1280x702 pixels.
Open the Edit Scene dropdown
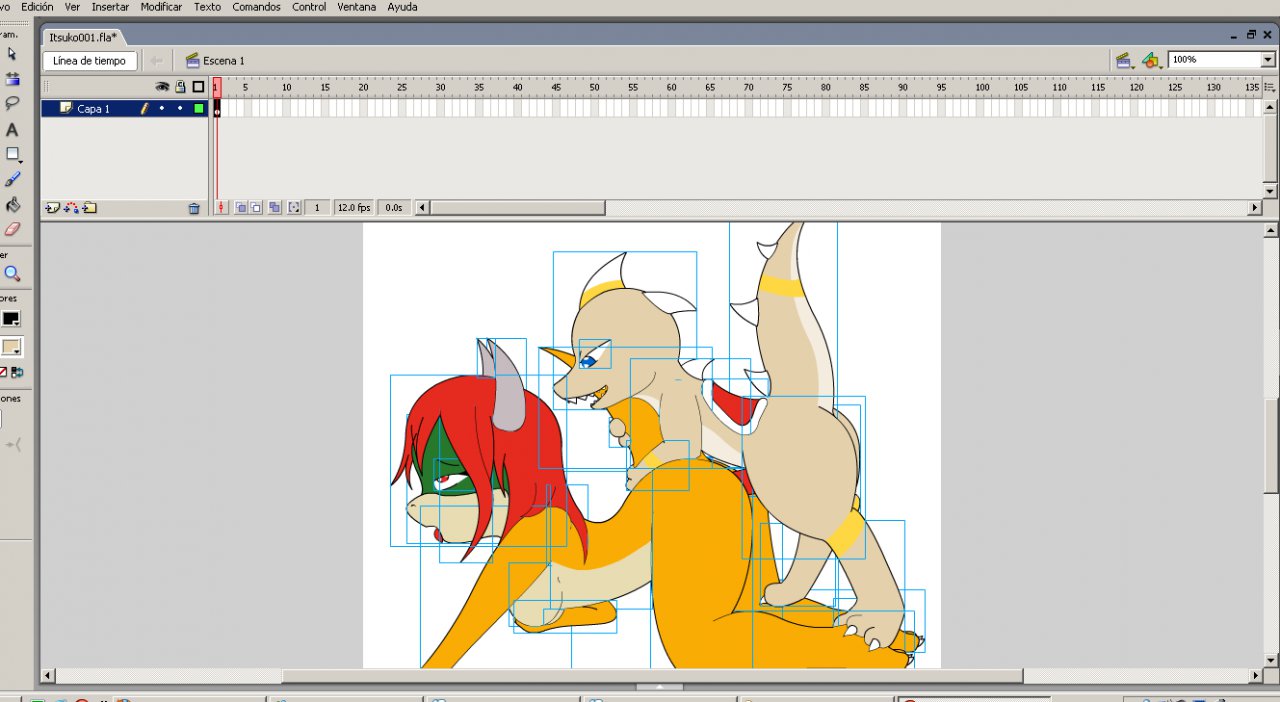coord(1125,61)
